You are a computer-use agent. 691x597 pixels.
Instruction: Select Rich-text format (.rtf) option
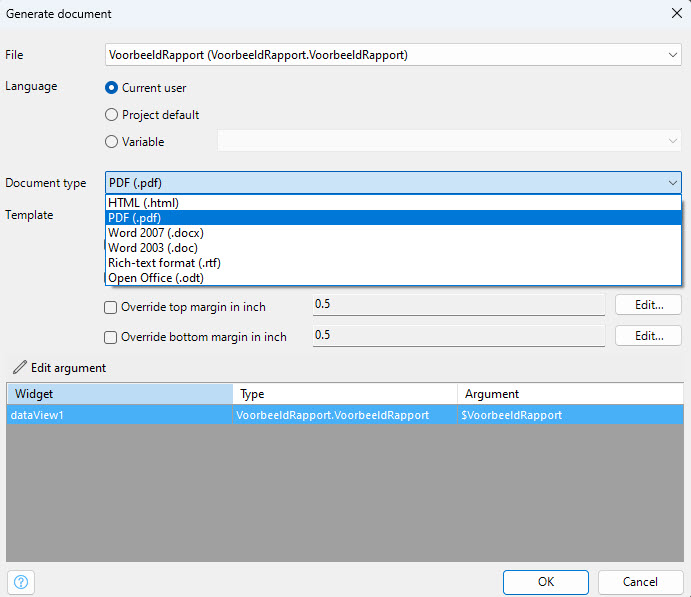[x=164, y=263]
